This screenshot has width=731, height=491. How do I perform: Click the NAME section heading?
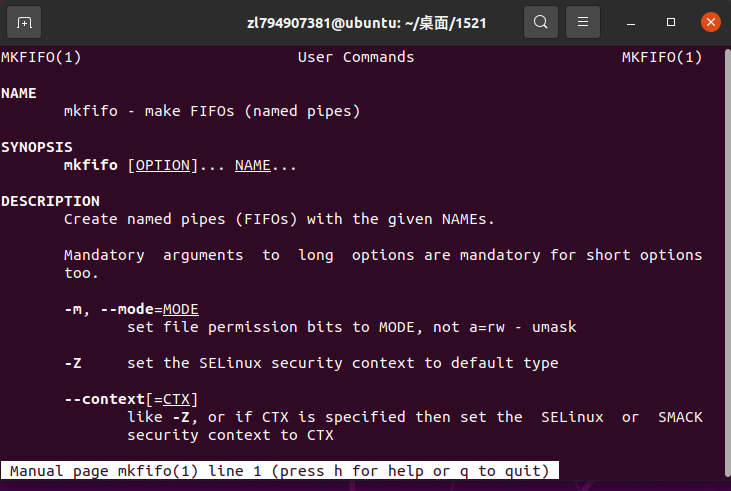pyautogui.click(x=19, y=93)
